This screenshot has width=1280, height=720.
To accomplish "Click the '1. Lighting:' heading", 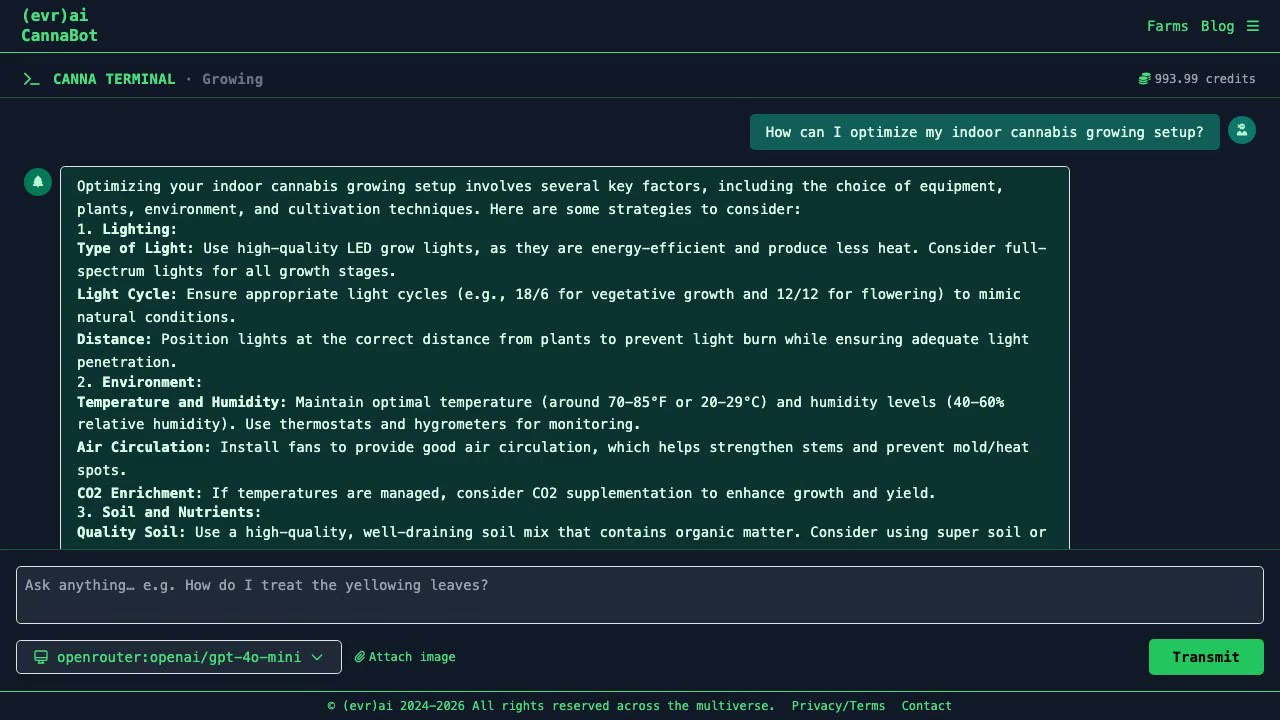I will coord(127,229).
